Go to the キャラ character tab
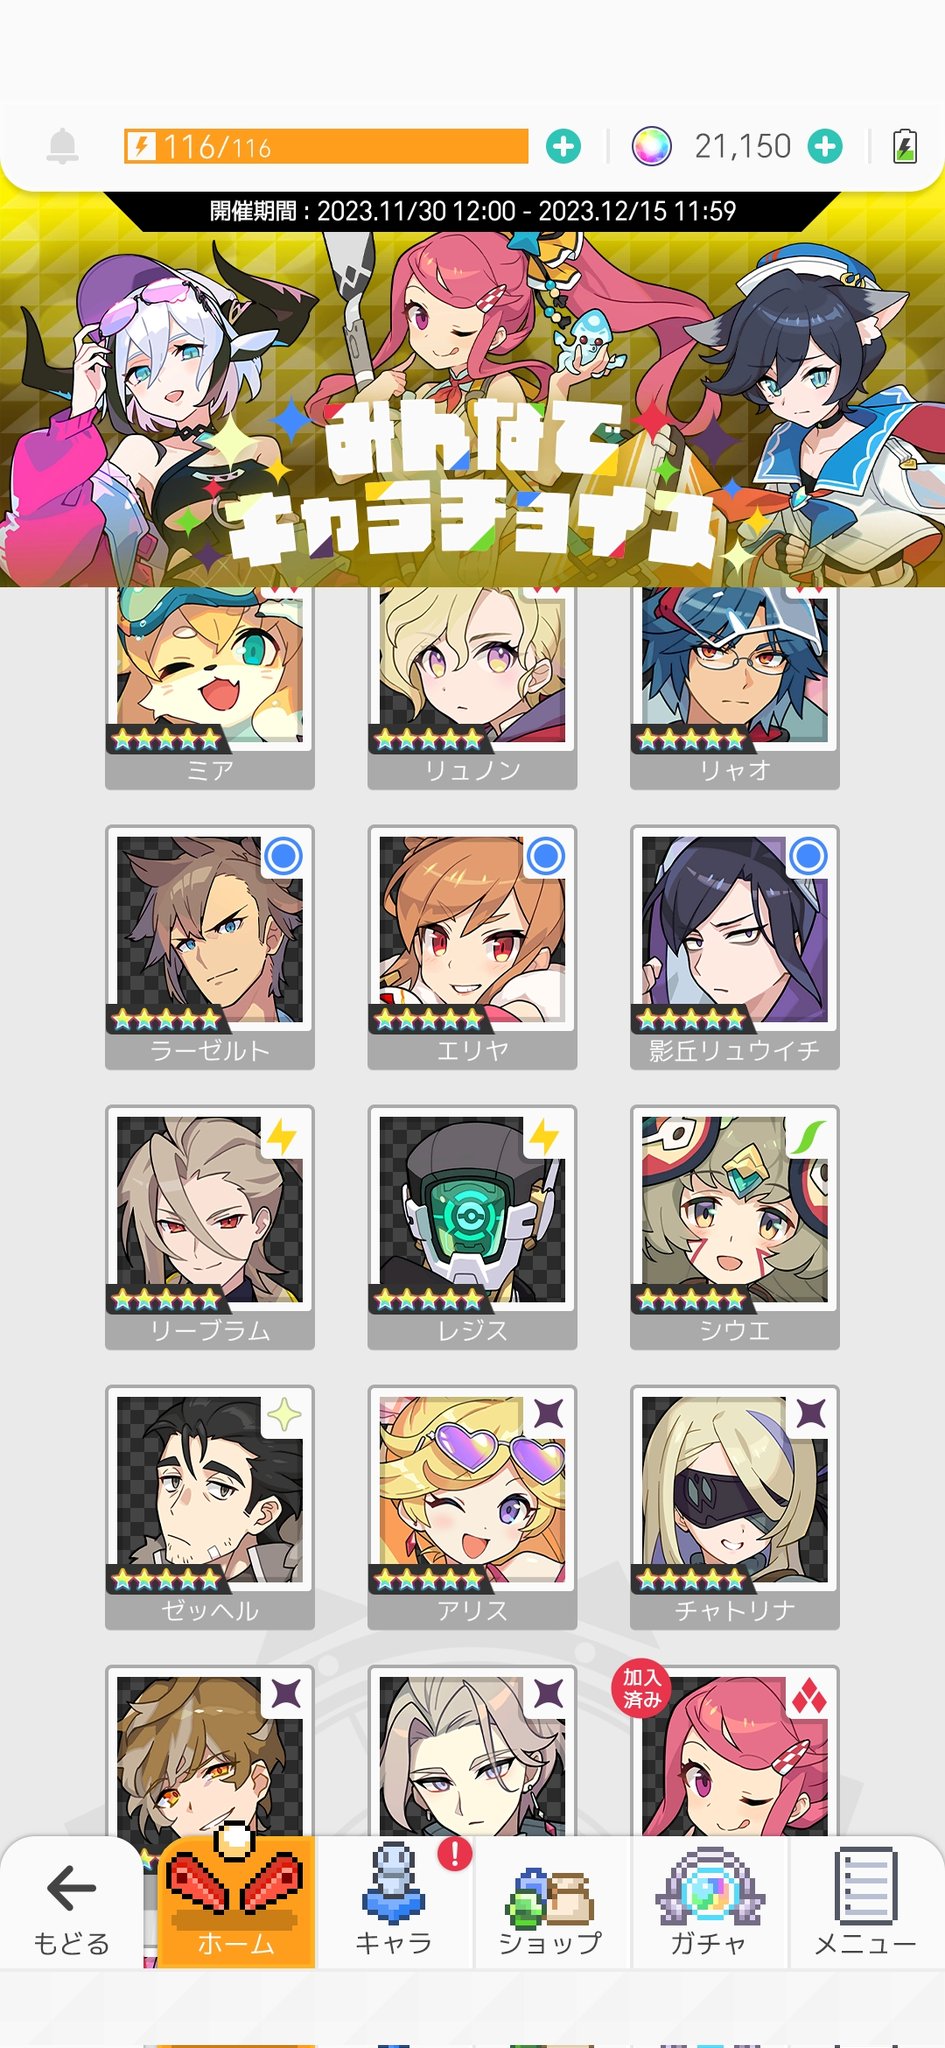945x2048 pixels. point(393,1901)
